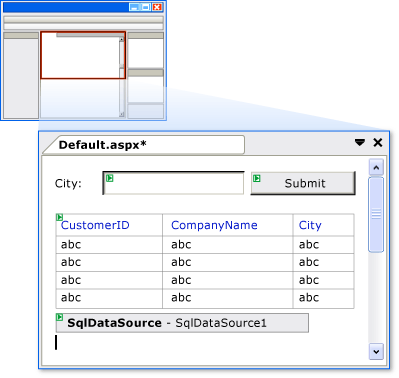Click the red-outlined editor area thumbnail
399x378 pixels.
tap(83, 55)
